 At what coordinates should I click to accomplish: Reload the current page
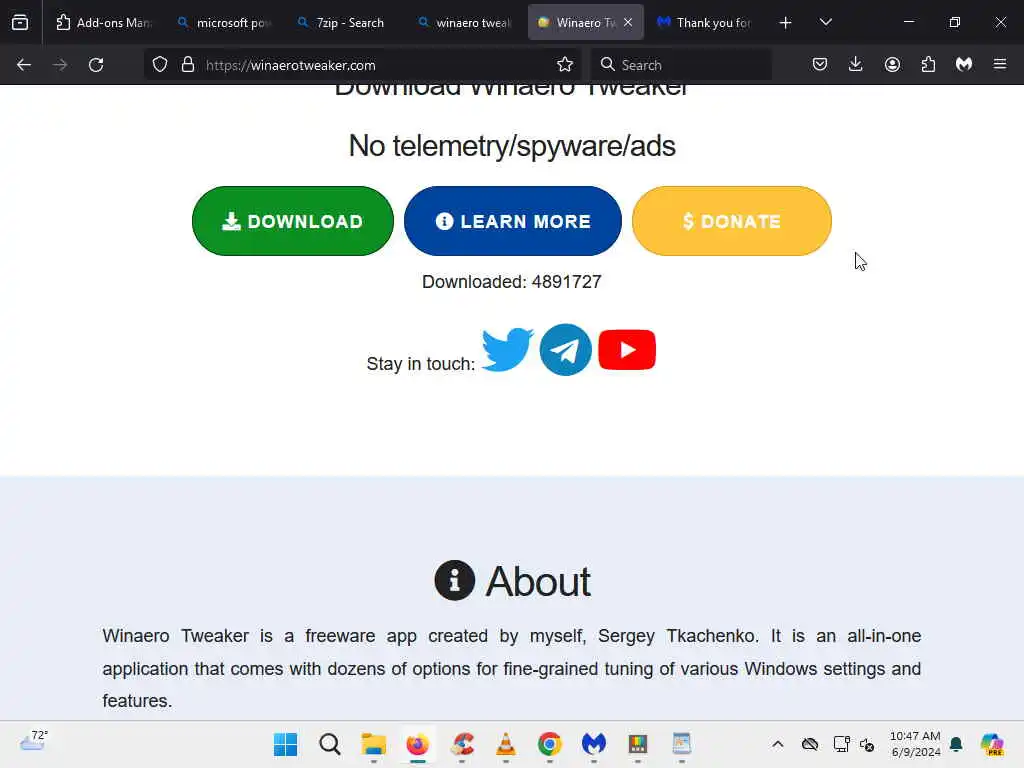coord(96,65)
